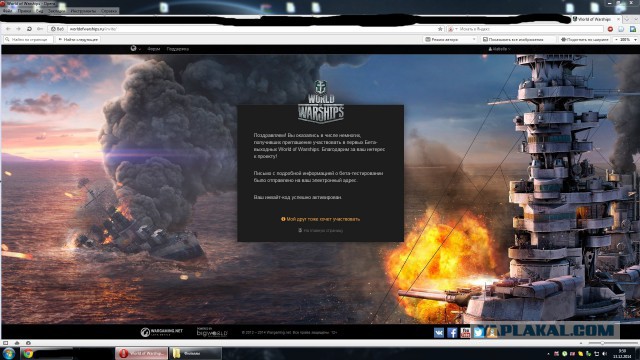640x360 pixels.
Task: Go back using the browser back arrow
Action: click(x=8, y=29)
